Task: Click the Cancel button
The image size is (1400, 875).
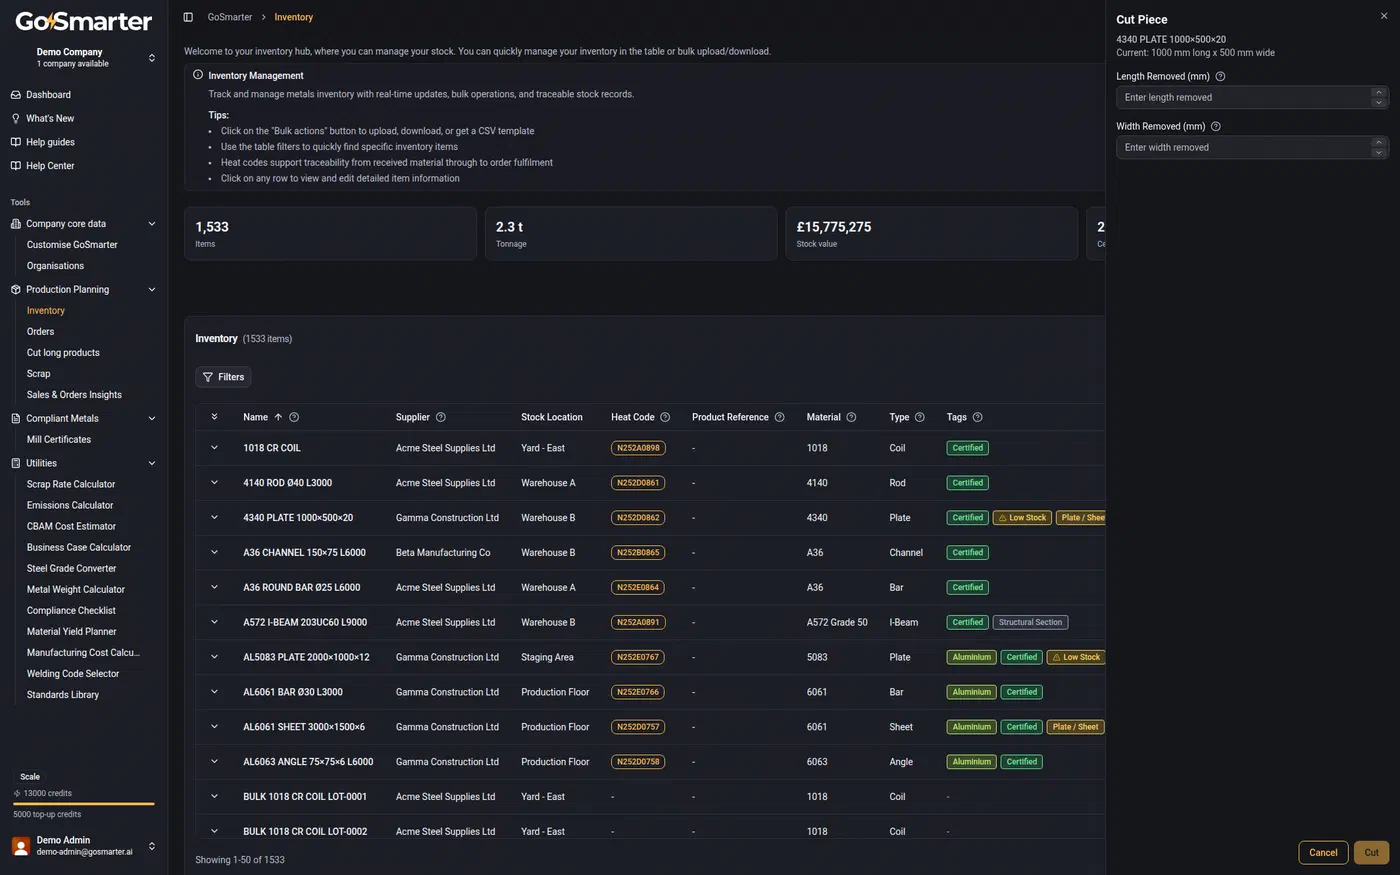Action: tap(1323, 853)
